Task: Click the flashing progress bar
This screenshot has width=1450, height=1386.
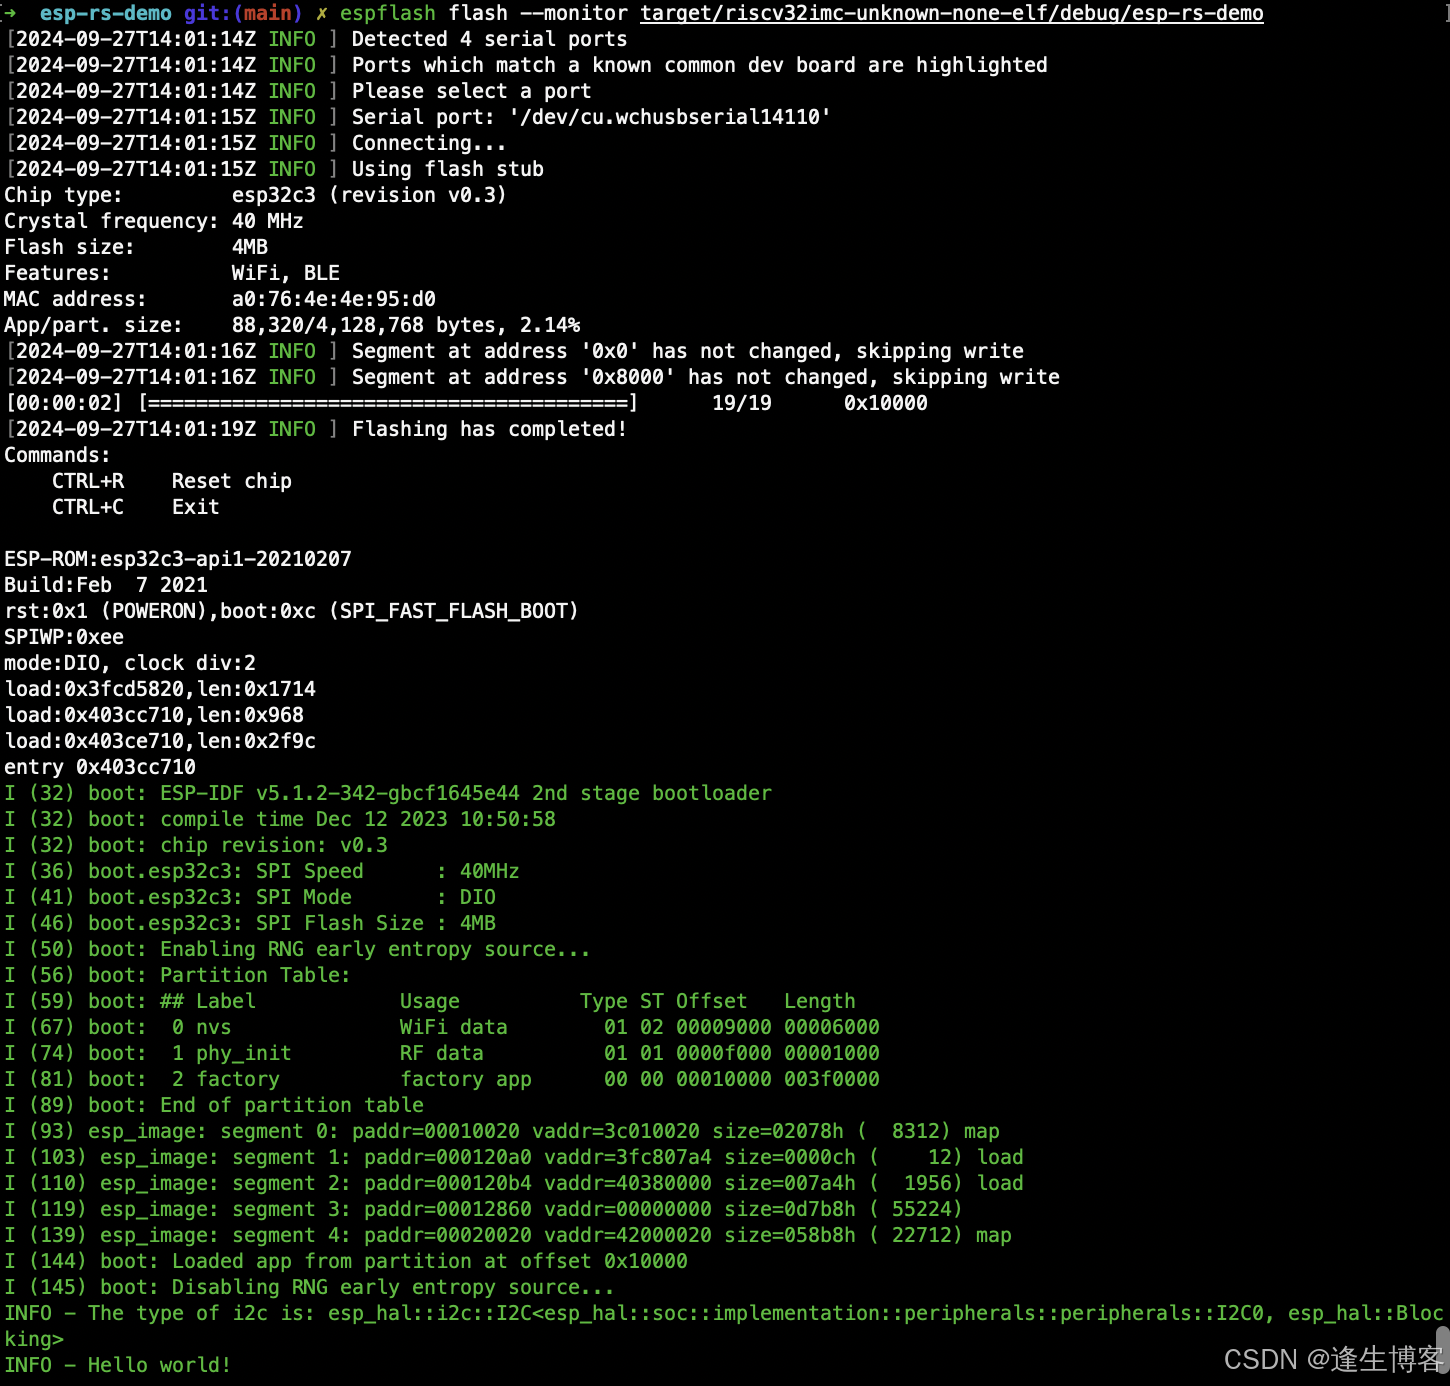Action: [388, 403]
